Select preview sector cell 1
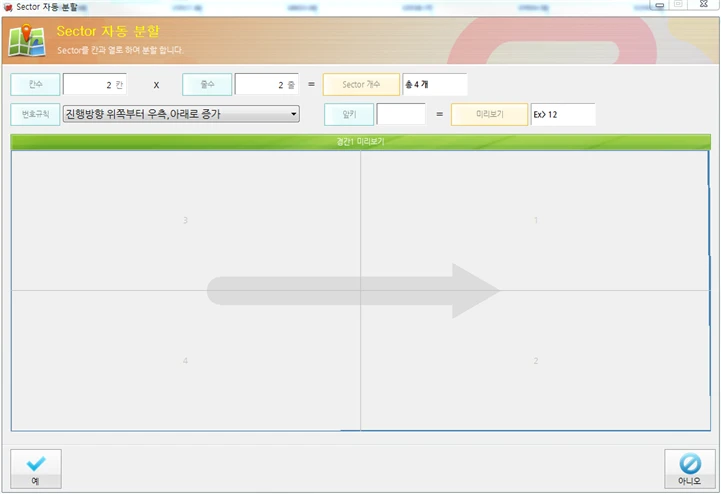Viewport: 721px width, 494px height. click(535, 220)
